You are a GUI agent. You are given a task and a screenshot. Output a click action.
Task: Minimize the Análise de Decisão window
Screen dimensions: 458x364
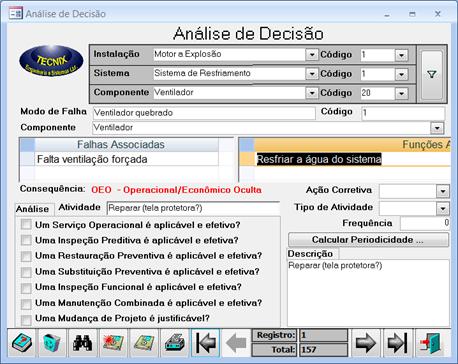[387, 14]
